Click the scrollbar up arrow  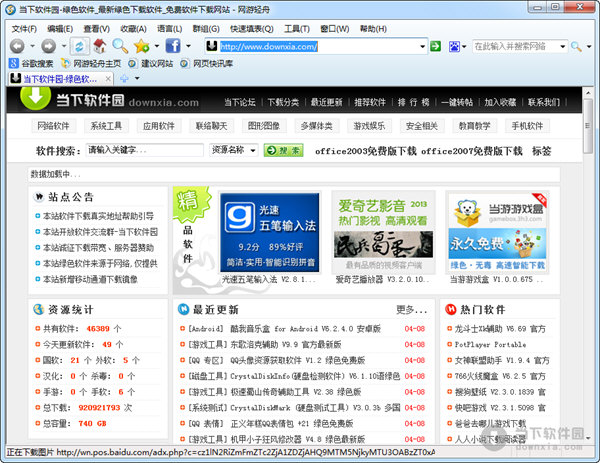coord(588,93)
